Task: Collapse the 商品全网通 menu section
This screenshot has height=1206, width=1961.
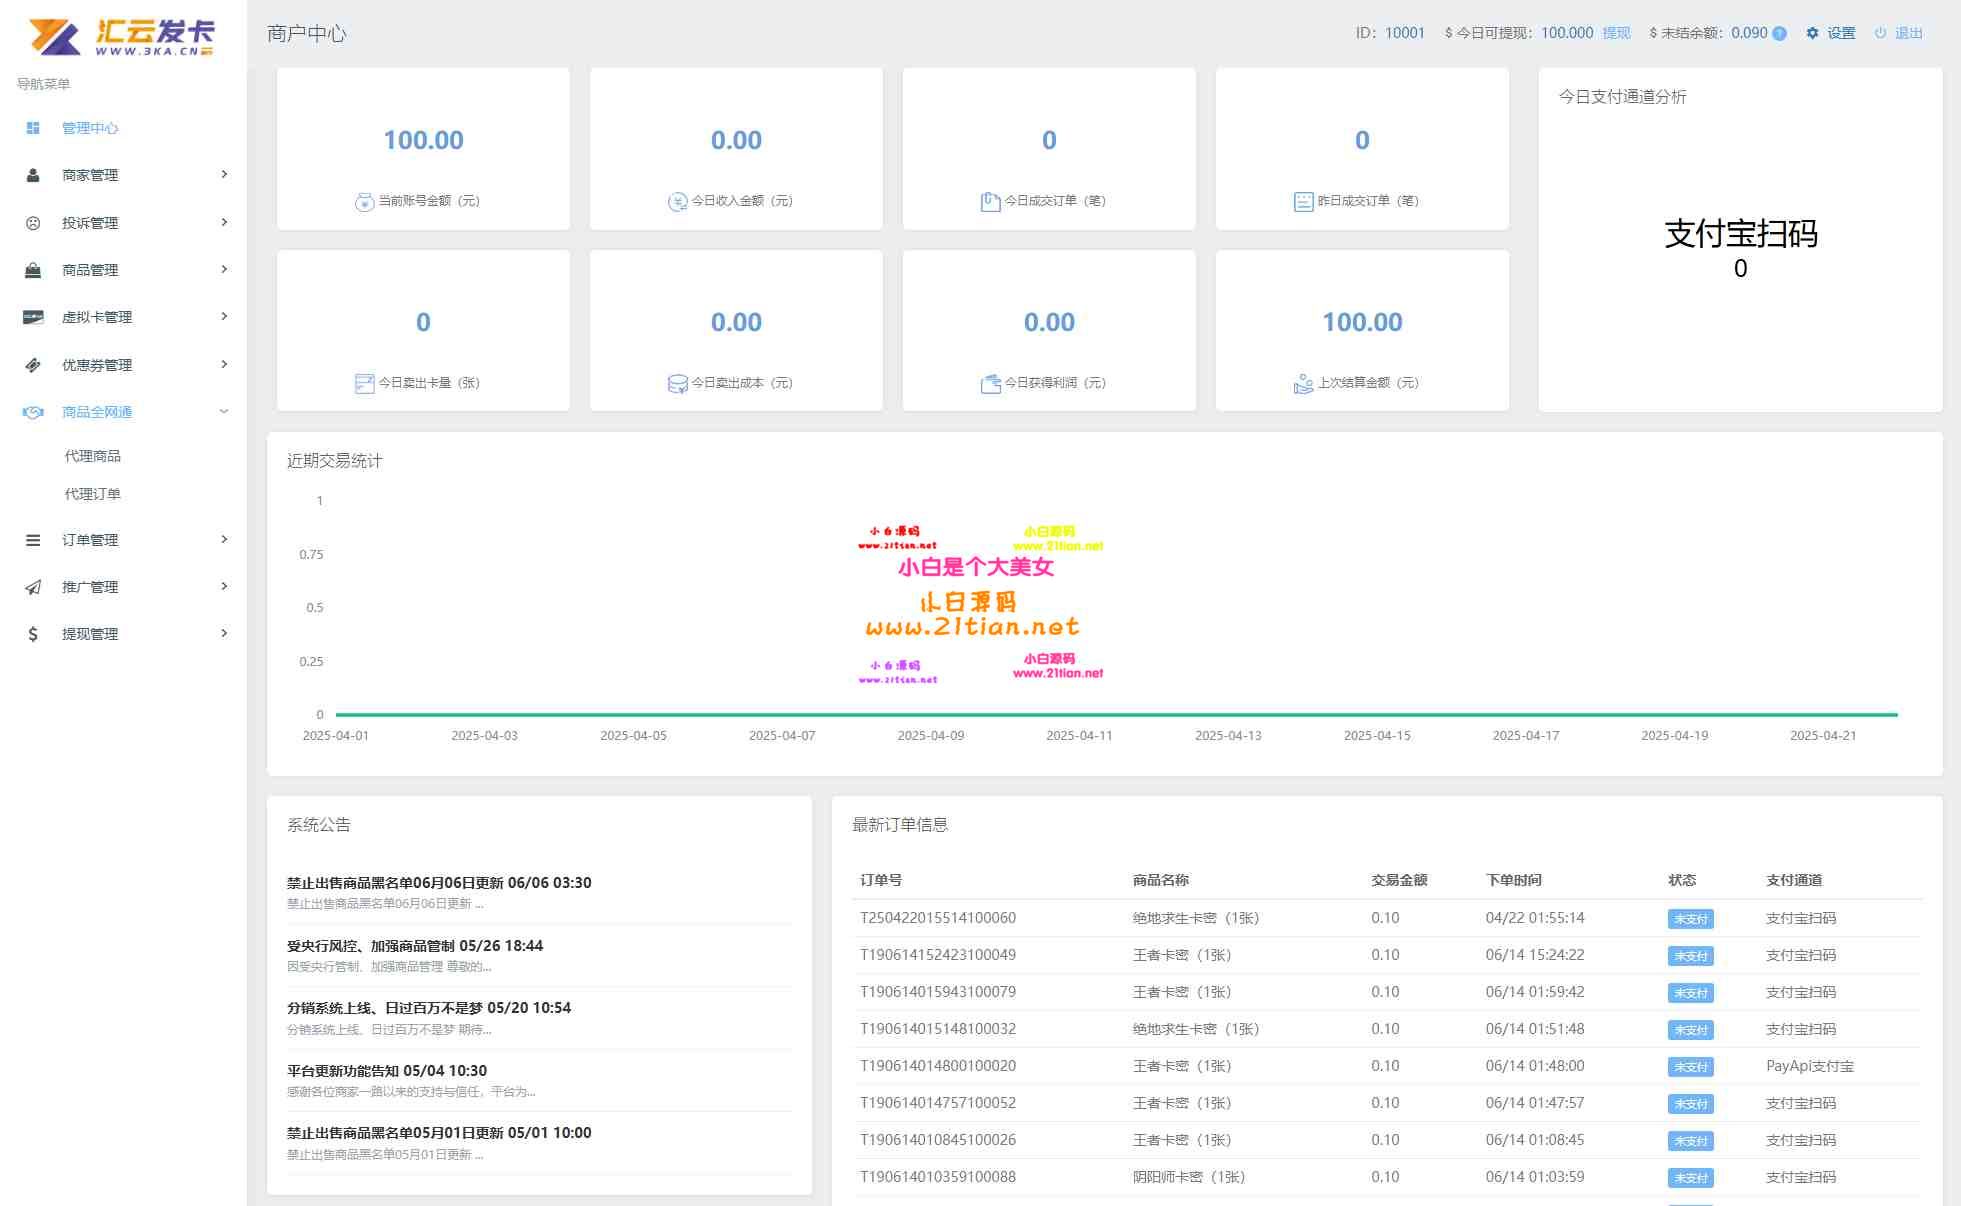Action: click(x=224, y=411)
